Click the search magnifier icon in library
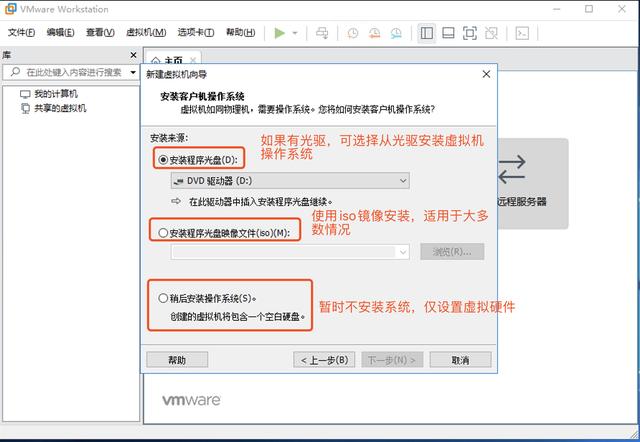 tap(15, 72)
